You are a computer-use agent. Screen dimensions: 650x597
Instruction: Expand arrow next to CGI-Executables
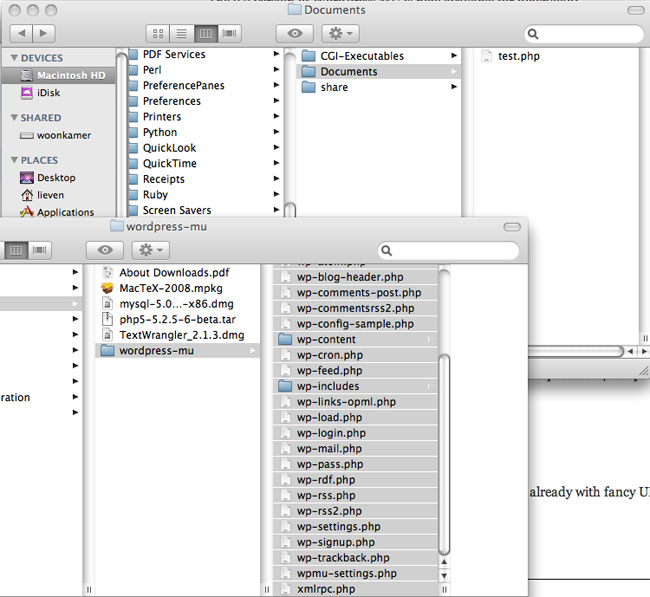[454, 56]
